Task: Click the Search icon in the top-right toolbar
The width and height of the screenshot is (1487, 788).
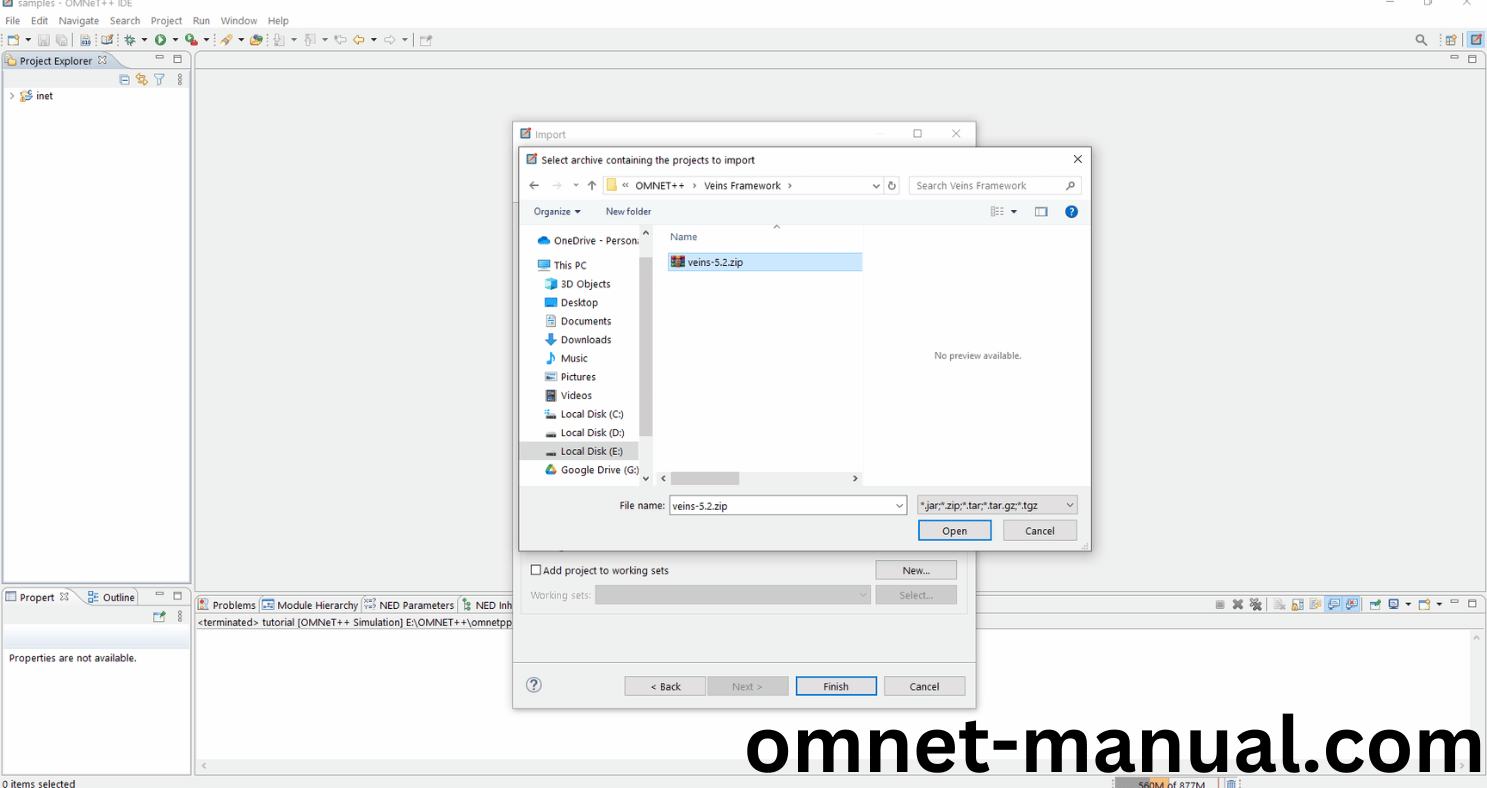Action: pyautogui.click(x=1421, y=39)
